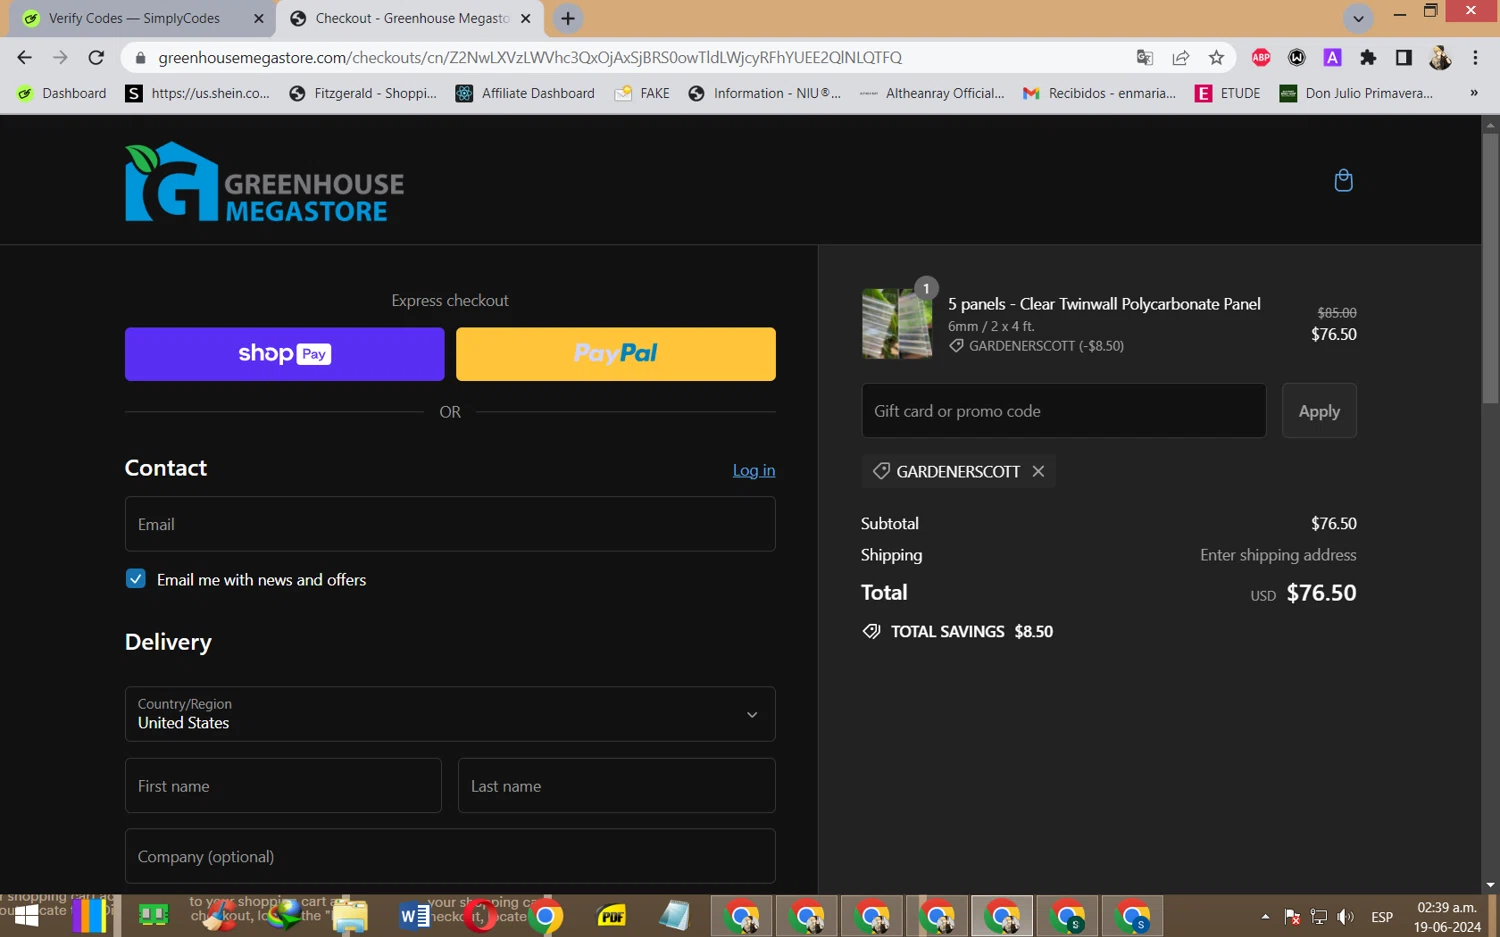Pay with PayPal express checkout
This screenshot has height=937, width=1500.
tap(616, 354)
